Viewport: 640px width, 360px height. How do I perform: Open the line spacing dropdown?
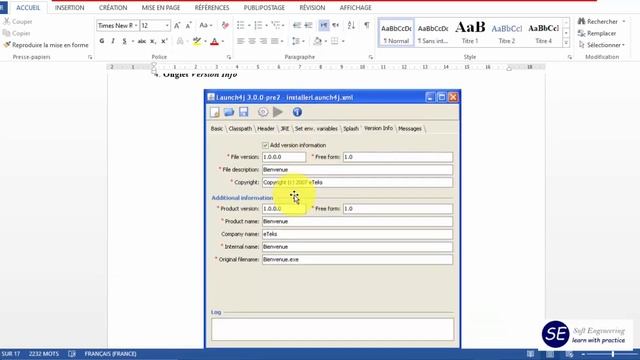coord(298,41)
